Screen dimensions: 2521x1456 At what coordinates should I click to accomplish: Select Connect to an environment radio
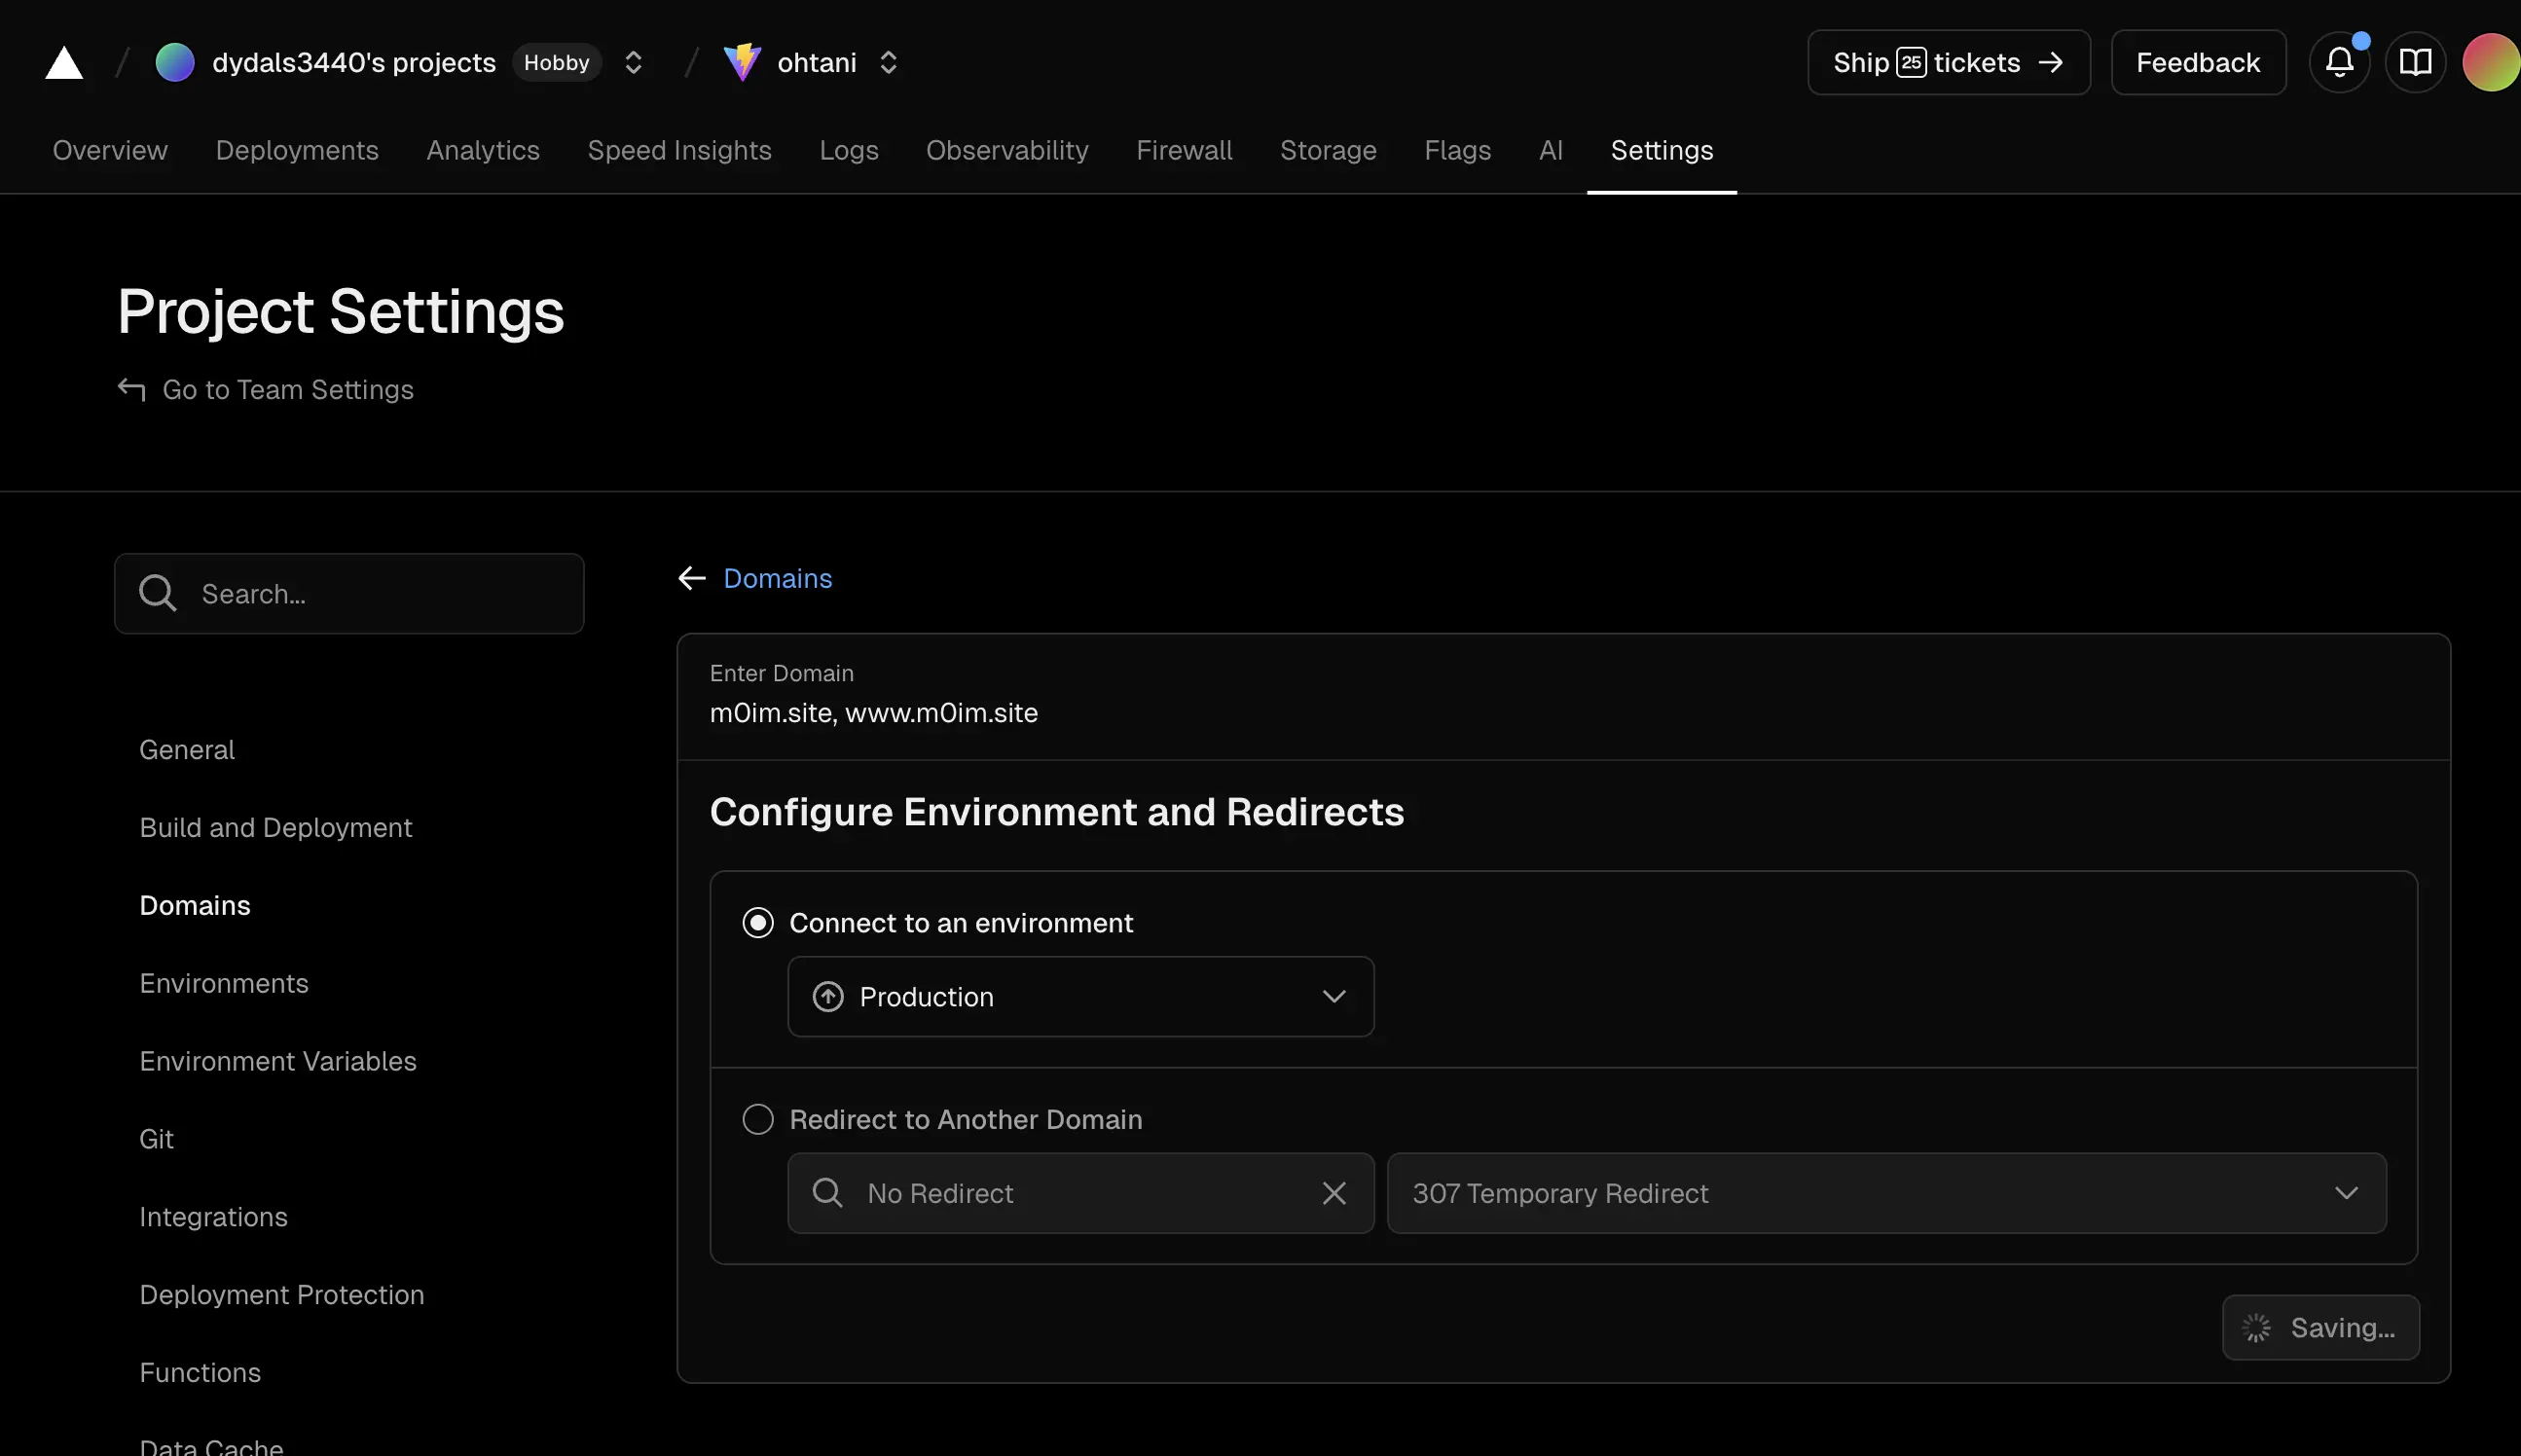coord(758,922)
